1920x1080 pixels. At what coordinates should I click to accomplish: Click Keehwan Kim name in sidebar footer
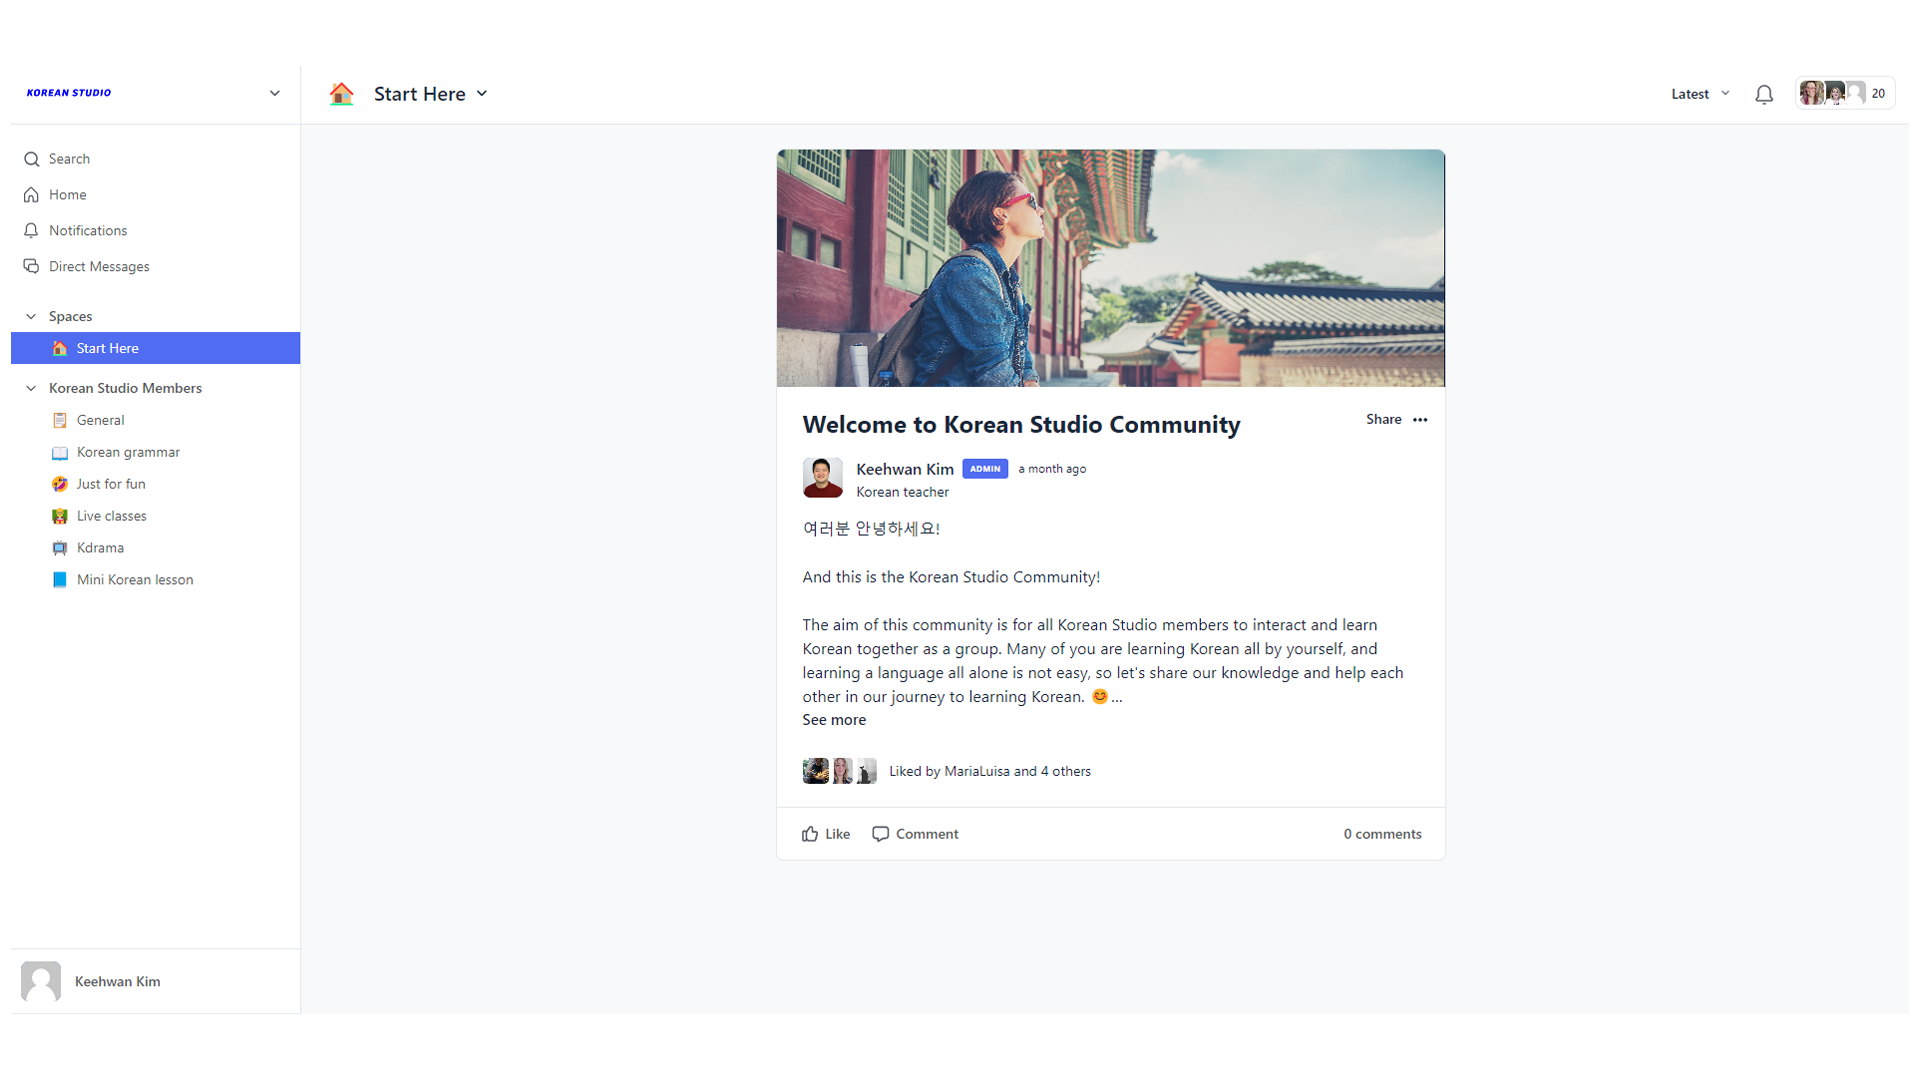pyautogui.click(x=118, y=982)
